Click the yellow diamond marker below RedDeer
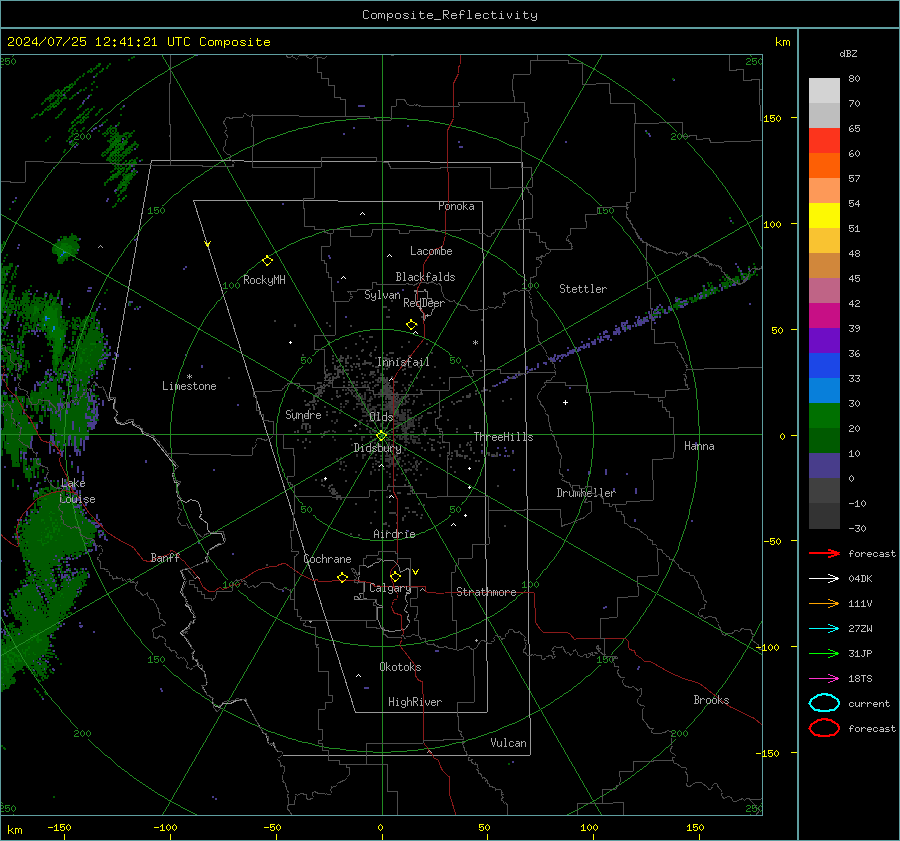Image resolution: width=900 pixels, height=841 pixels. (412, 325)
